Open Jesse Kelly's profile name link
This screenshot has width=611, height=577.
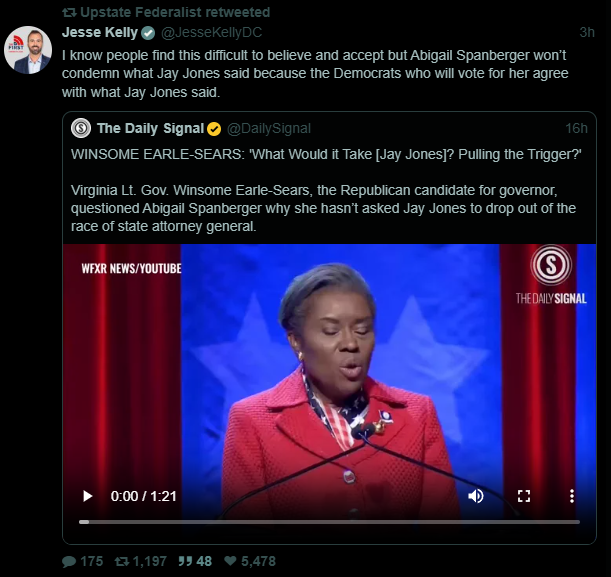click(x=99, y=32)
